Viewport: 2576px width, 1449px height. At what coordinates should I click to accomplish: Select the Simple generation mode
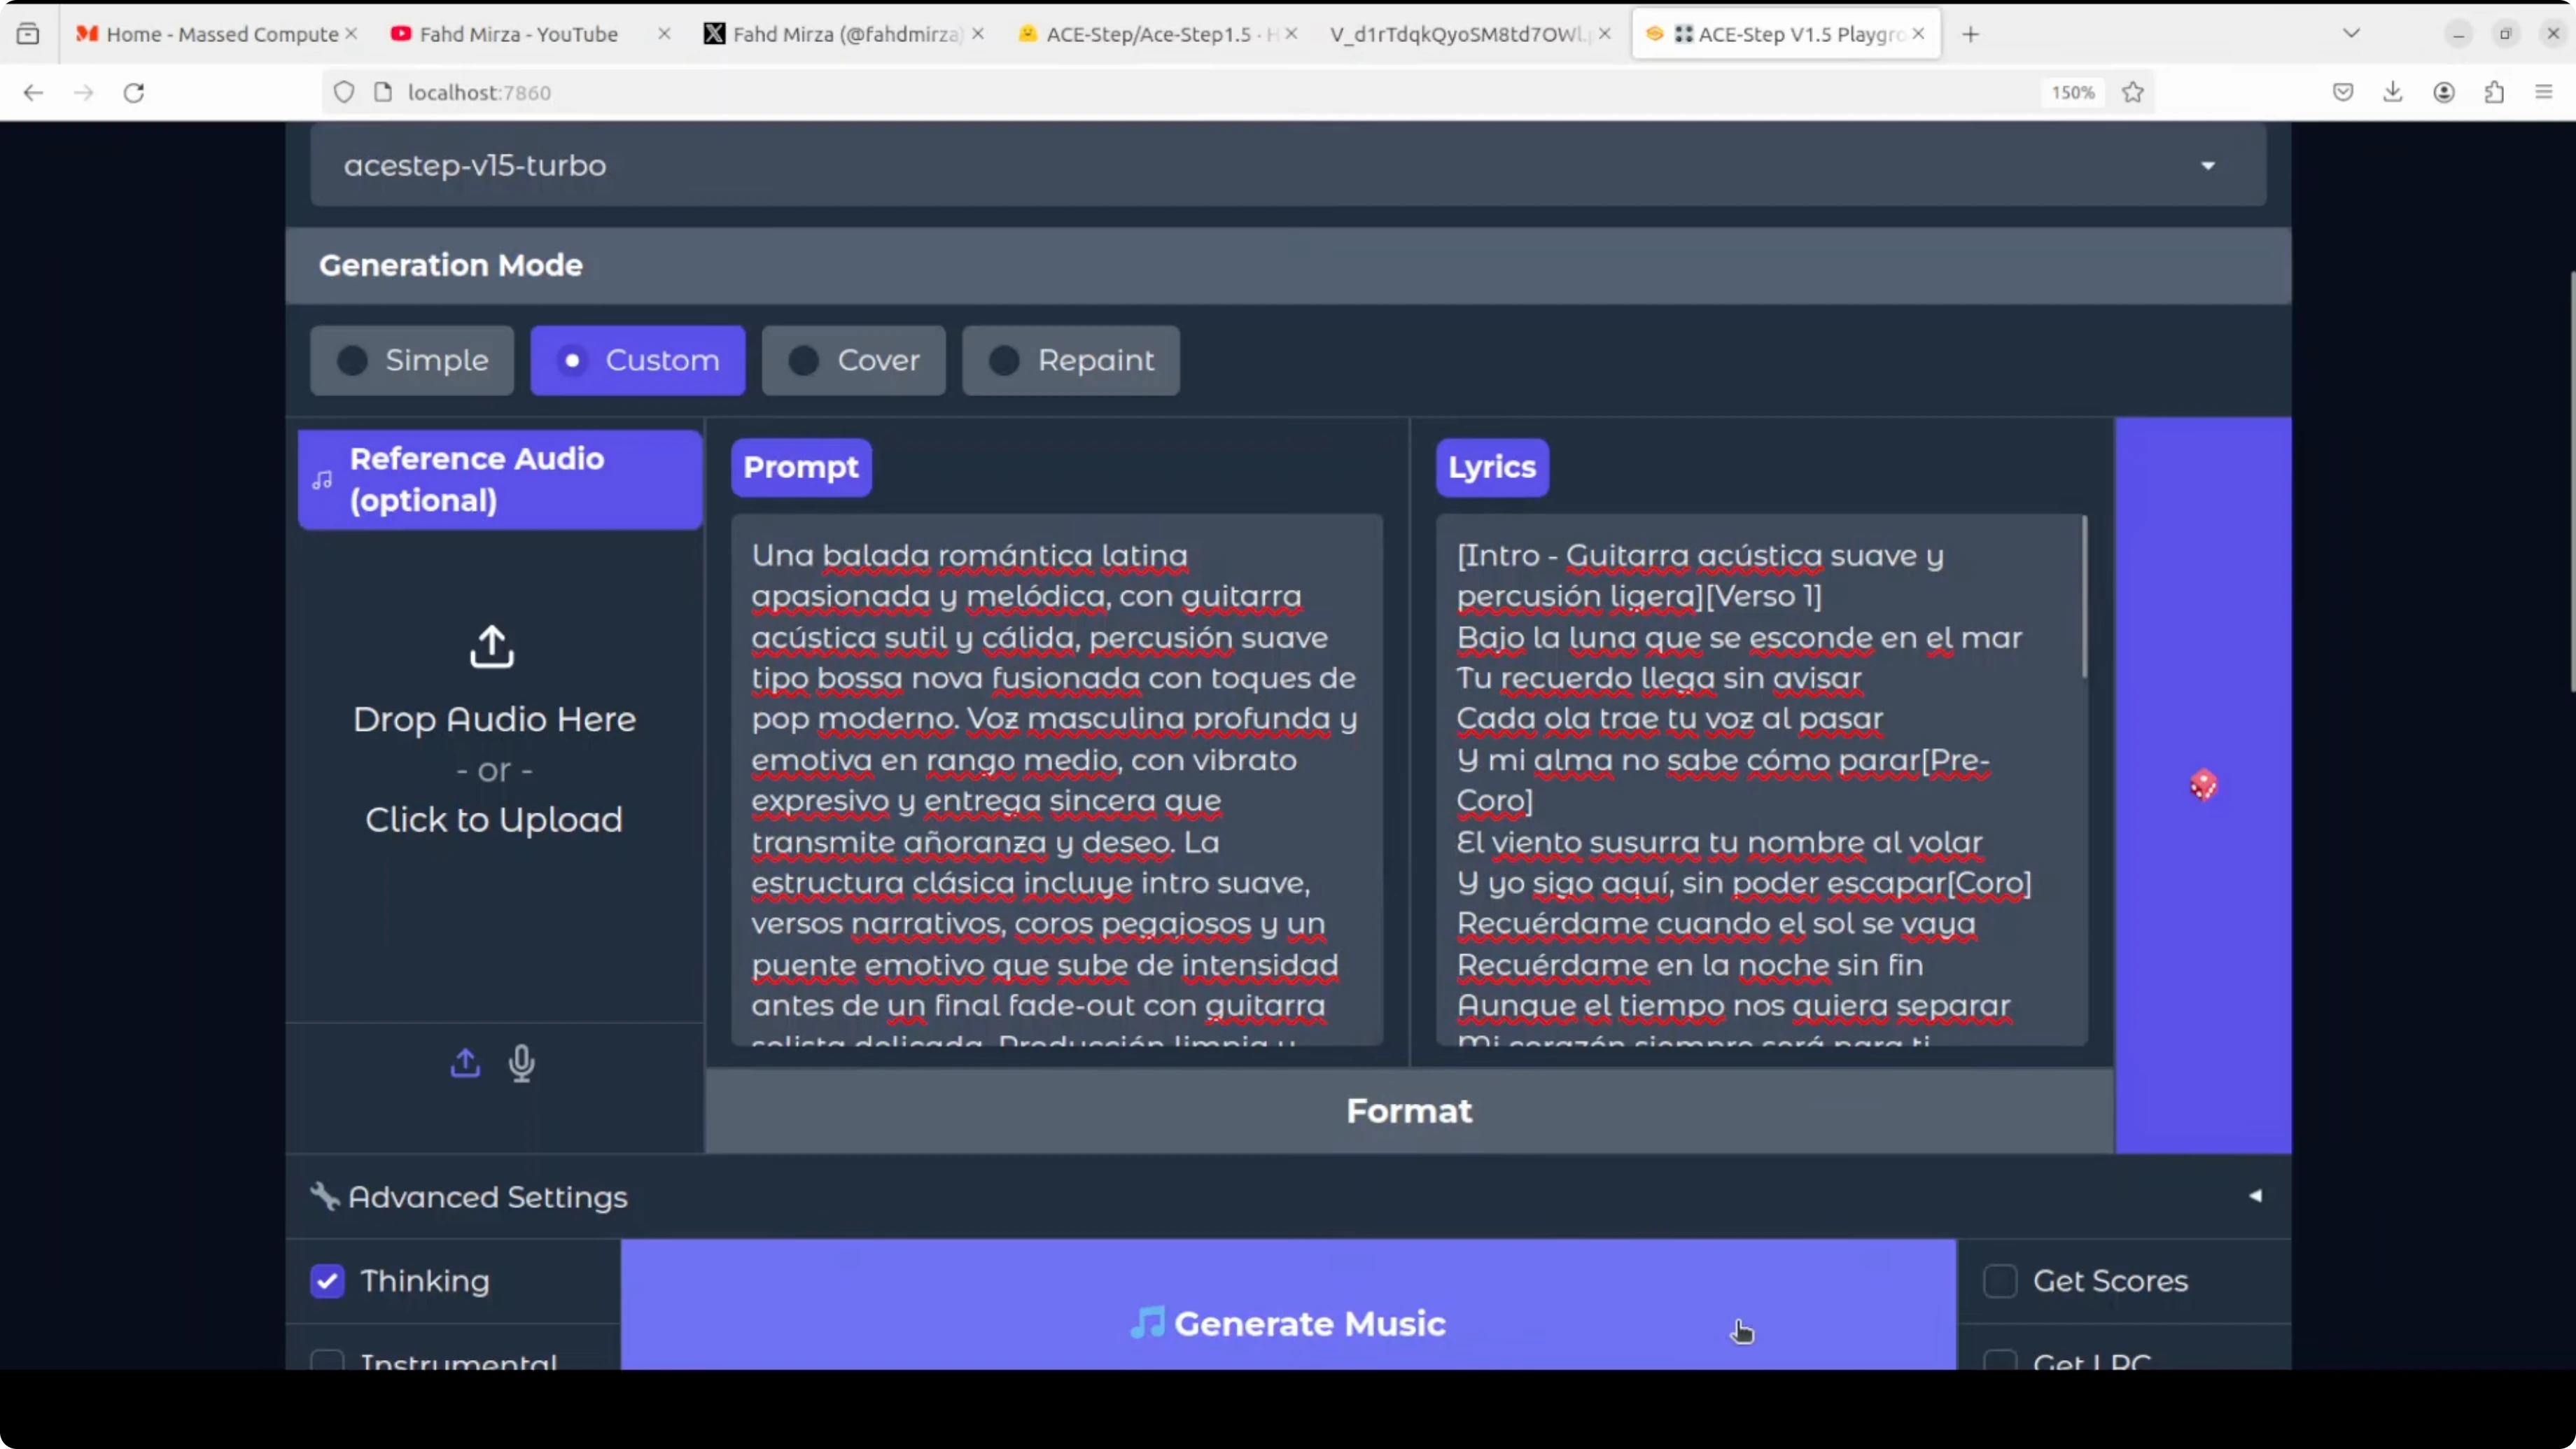(412, 360)
